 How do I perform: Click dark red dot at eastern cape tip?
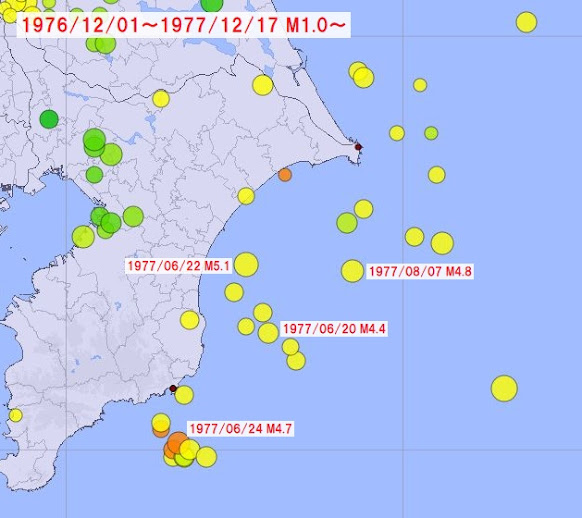tap(358, 147)
